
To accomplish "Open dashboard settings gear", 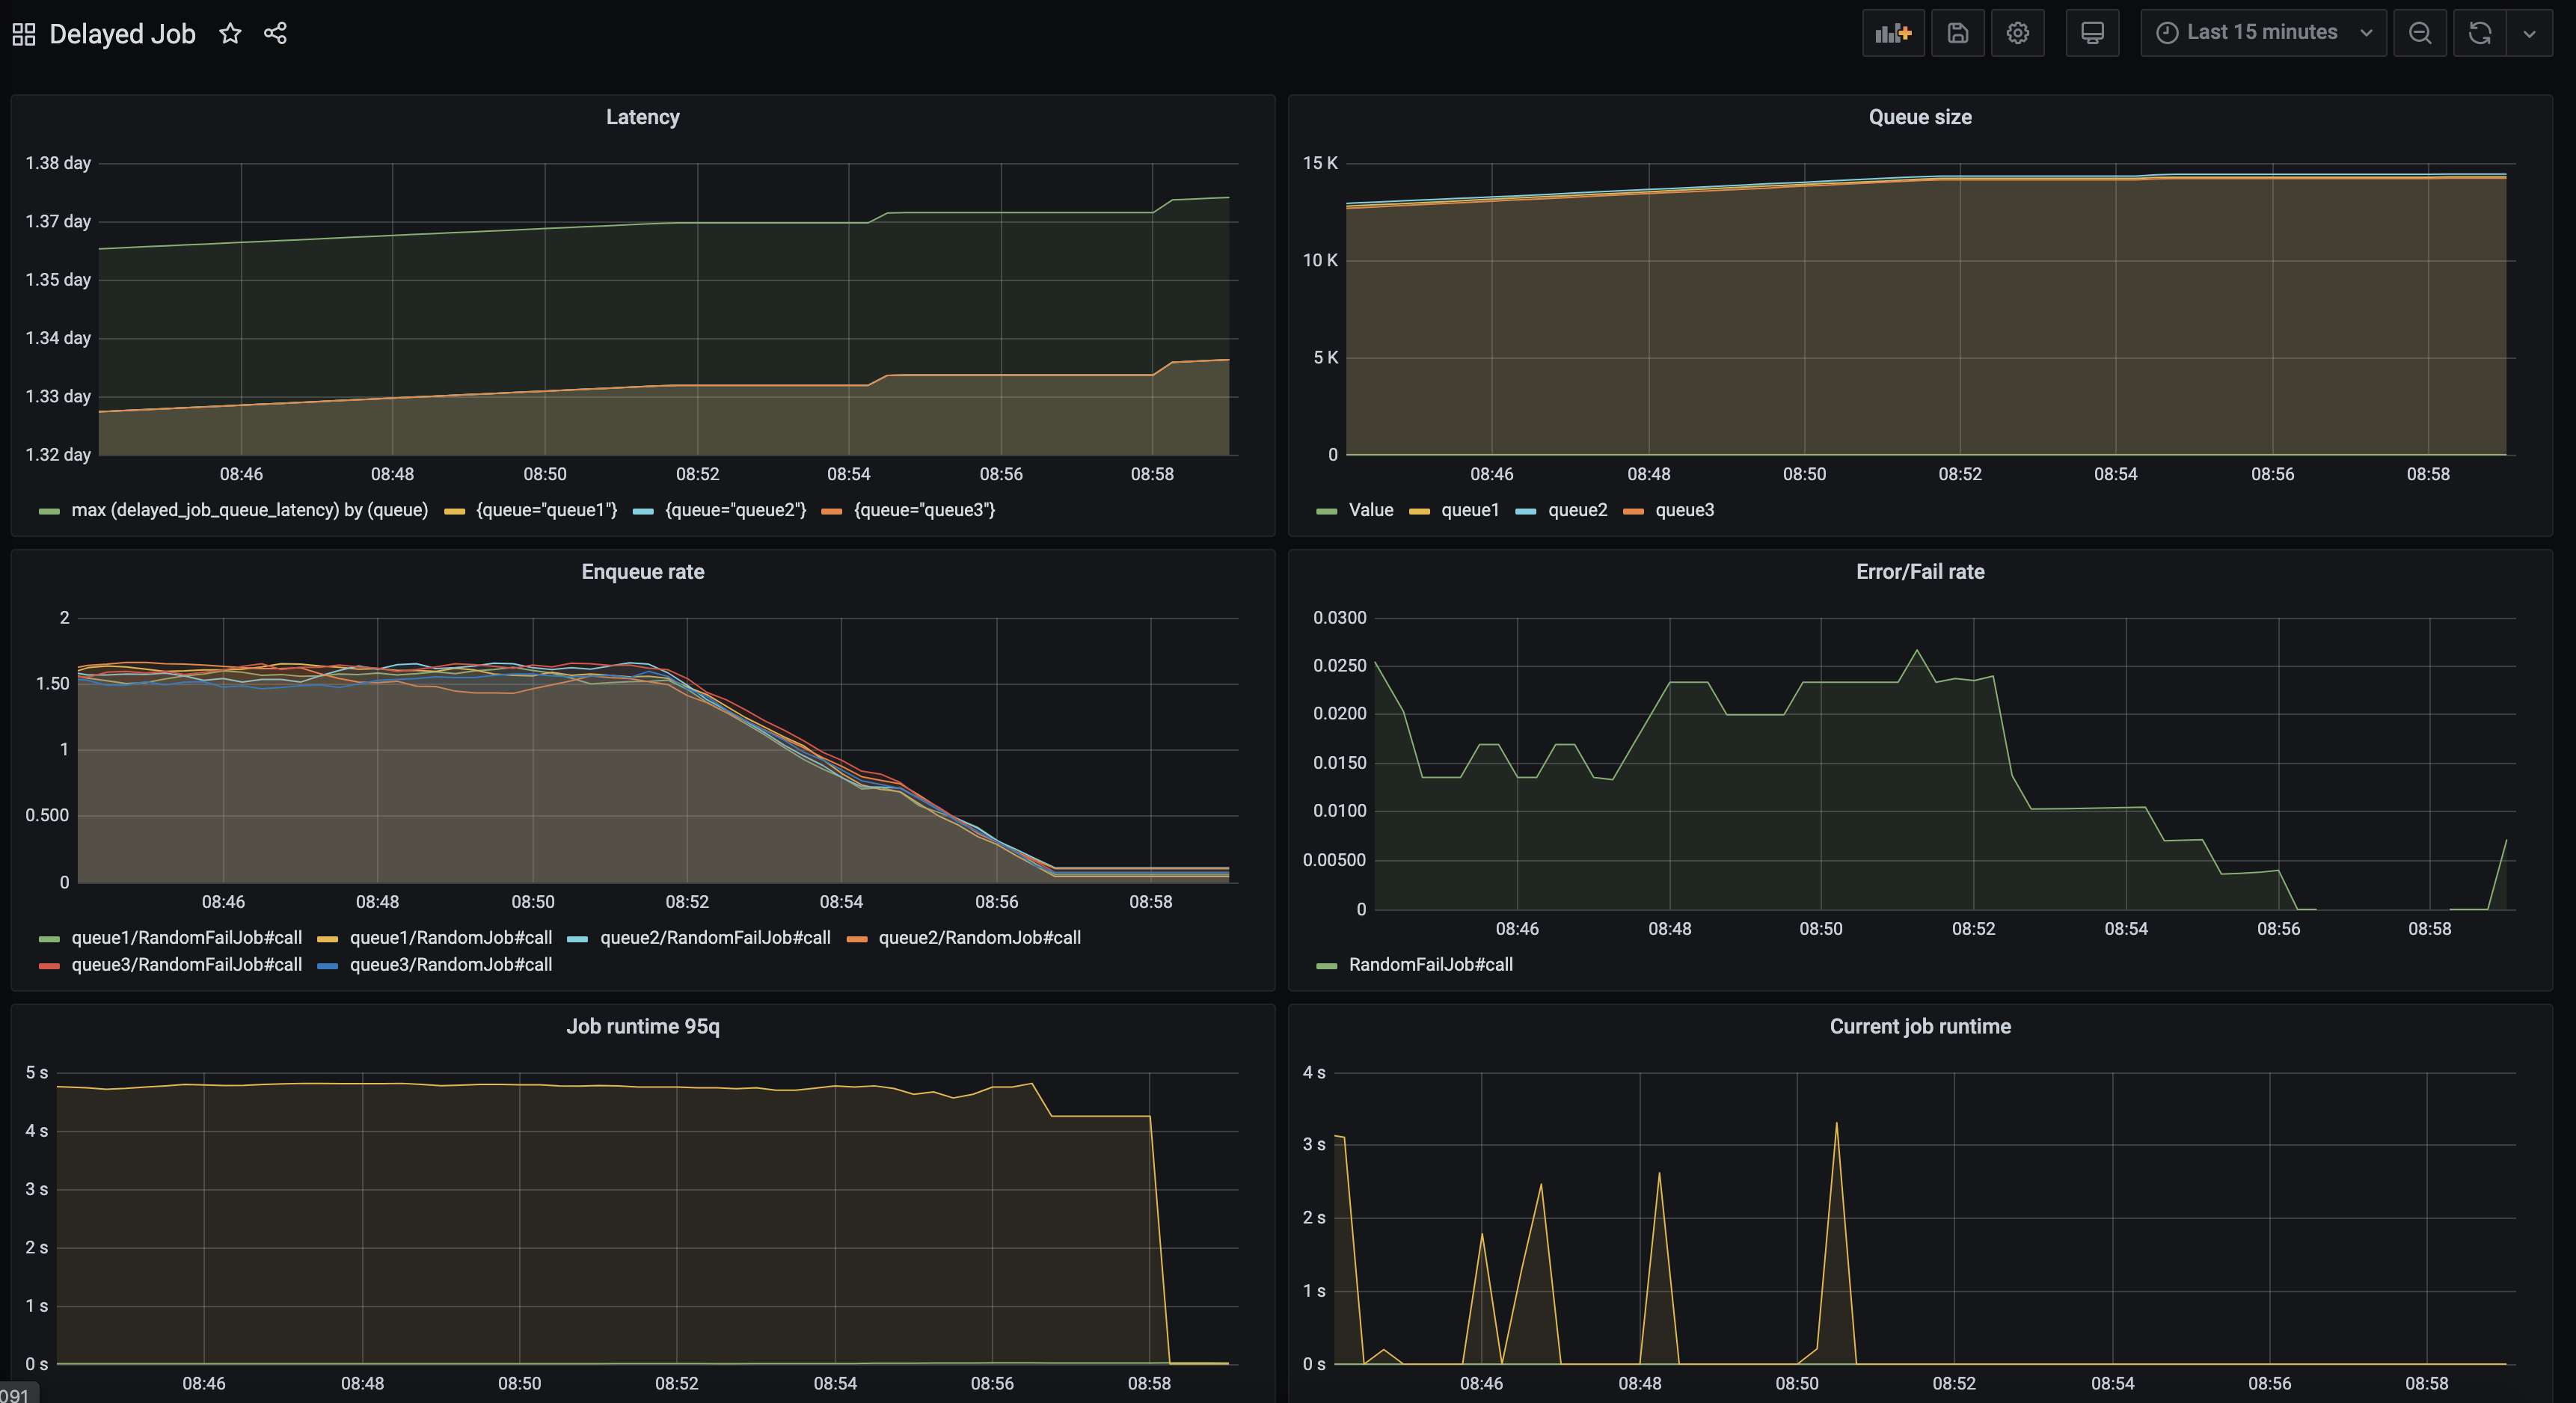I will [x=2017, y=33].
